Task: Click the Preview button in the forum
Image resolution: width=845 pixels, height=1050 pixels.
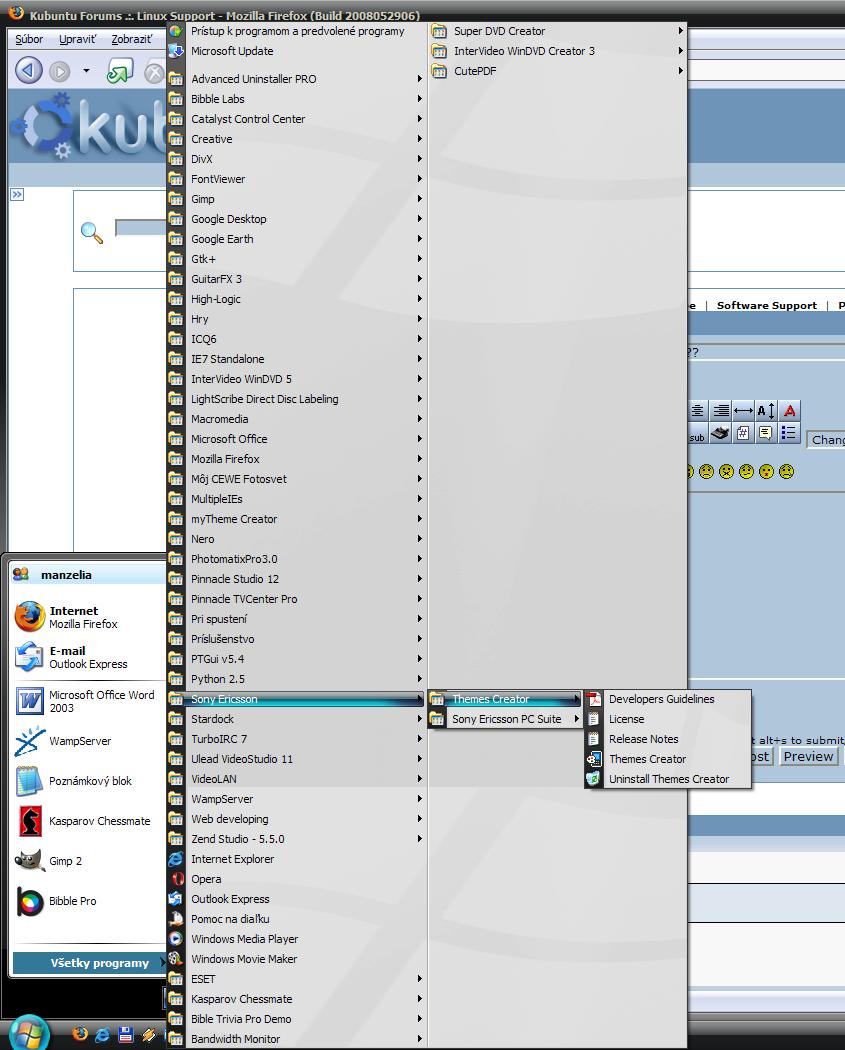Action: pyautogui.click(x=808, y=757)
